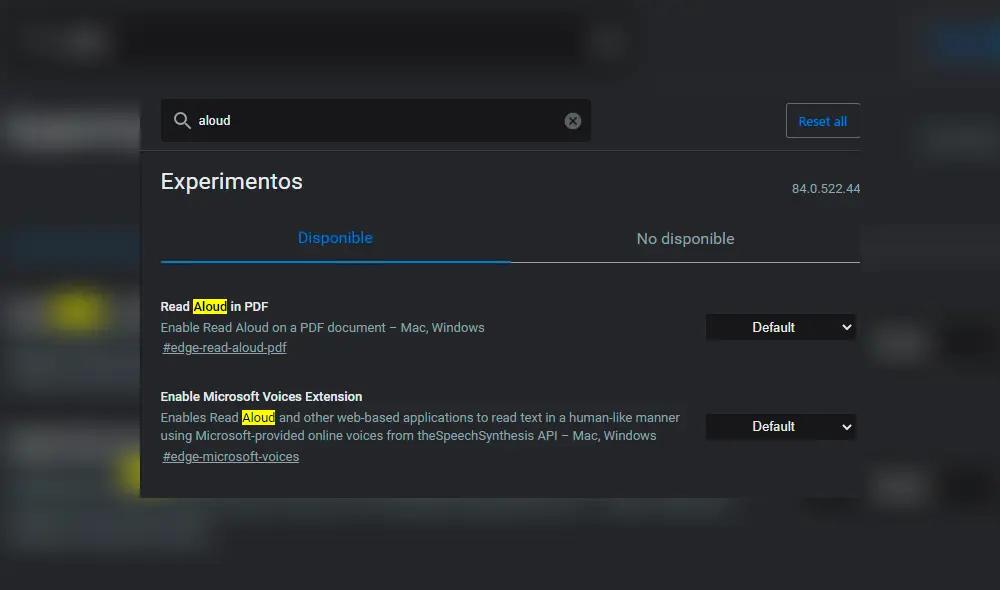Switch to the No disponible tab
The width and height of the screenshot is (1000, 590).
coord(685,239)
